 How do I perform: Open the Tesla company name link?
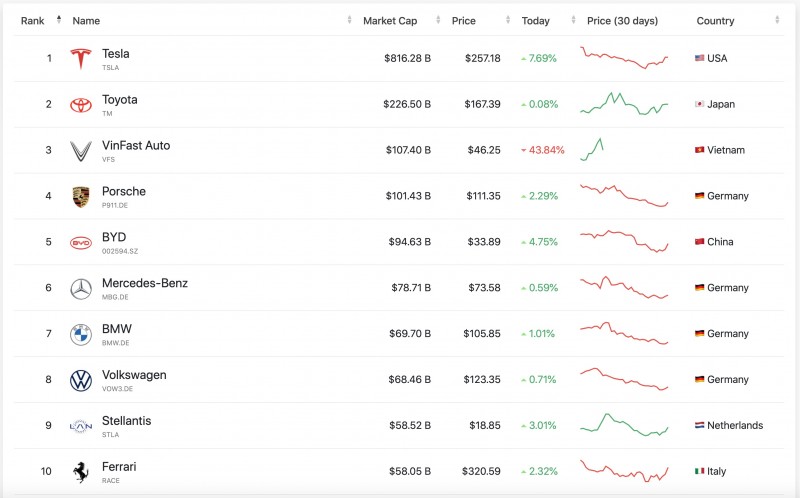tap(115, 54)
